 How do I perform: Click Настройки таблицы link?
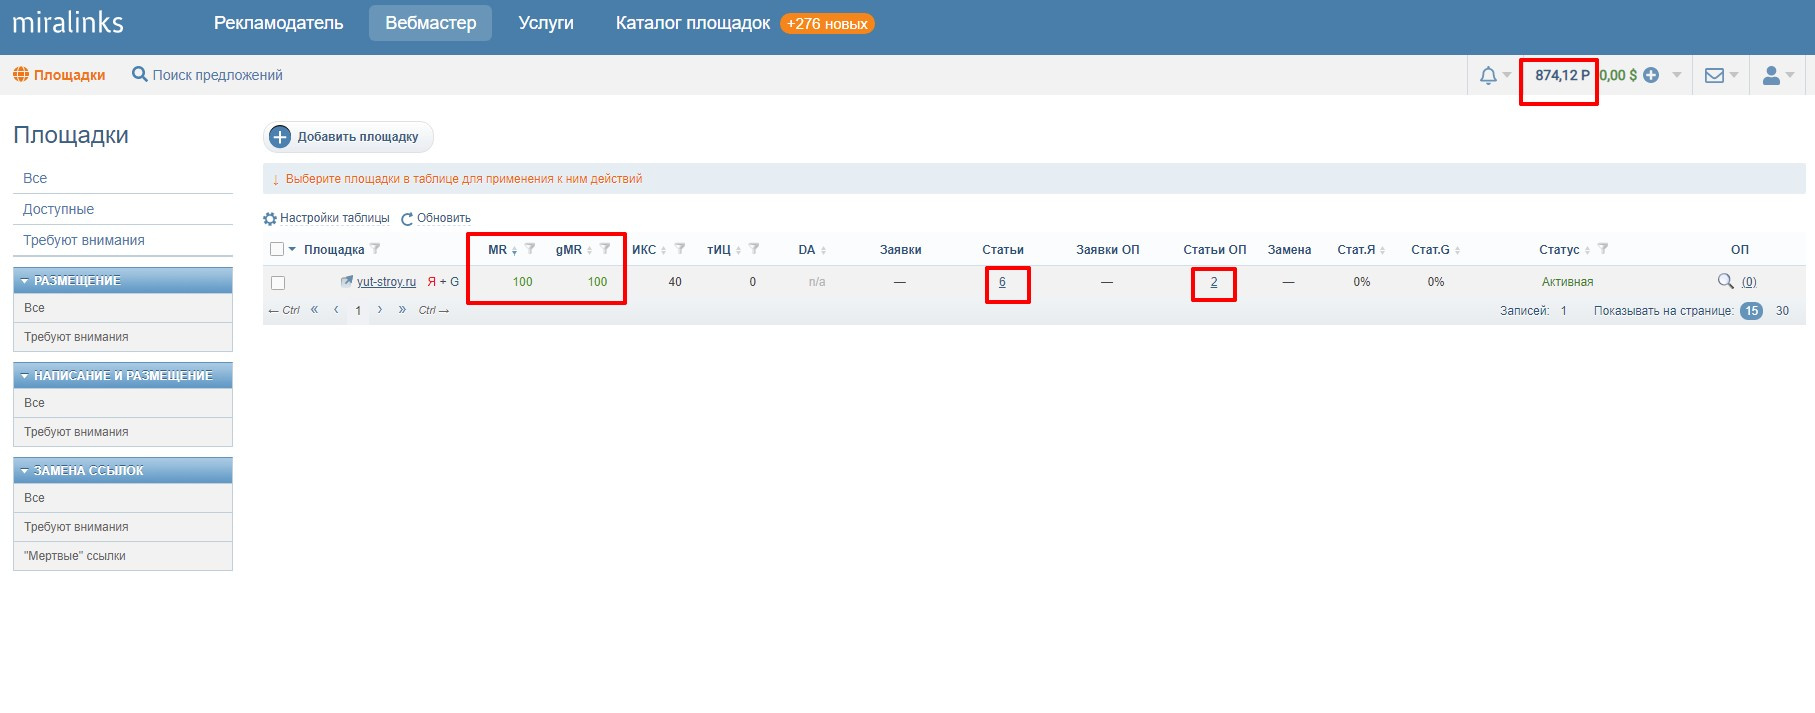point(335,218)
